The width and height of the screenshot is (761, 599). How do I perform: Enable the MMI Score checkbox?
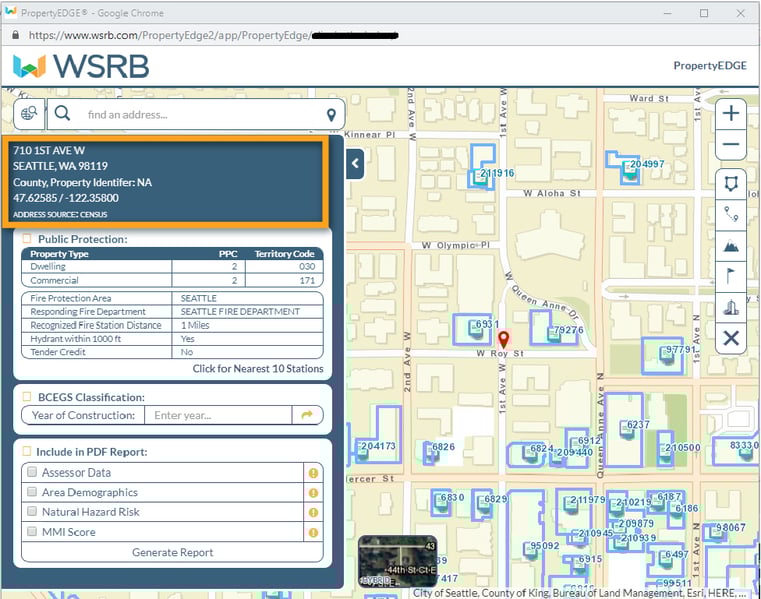[x=32, y=531]
